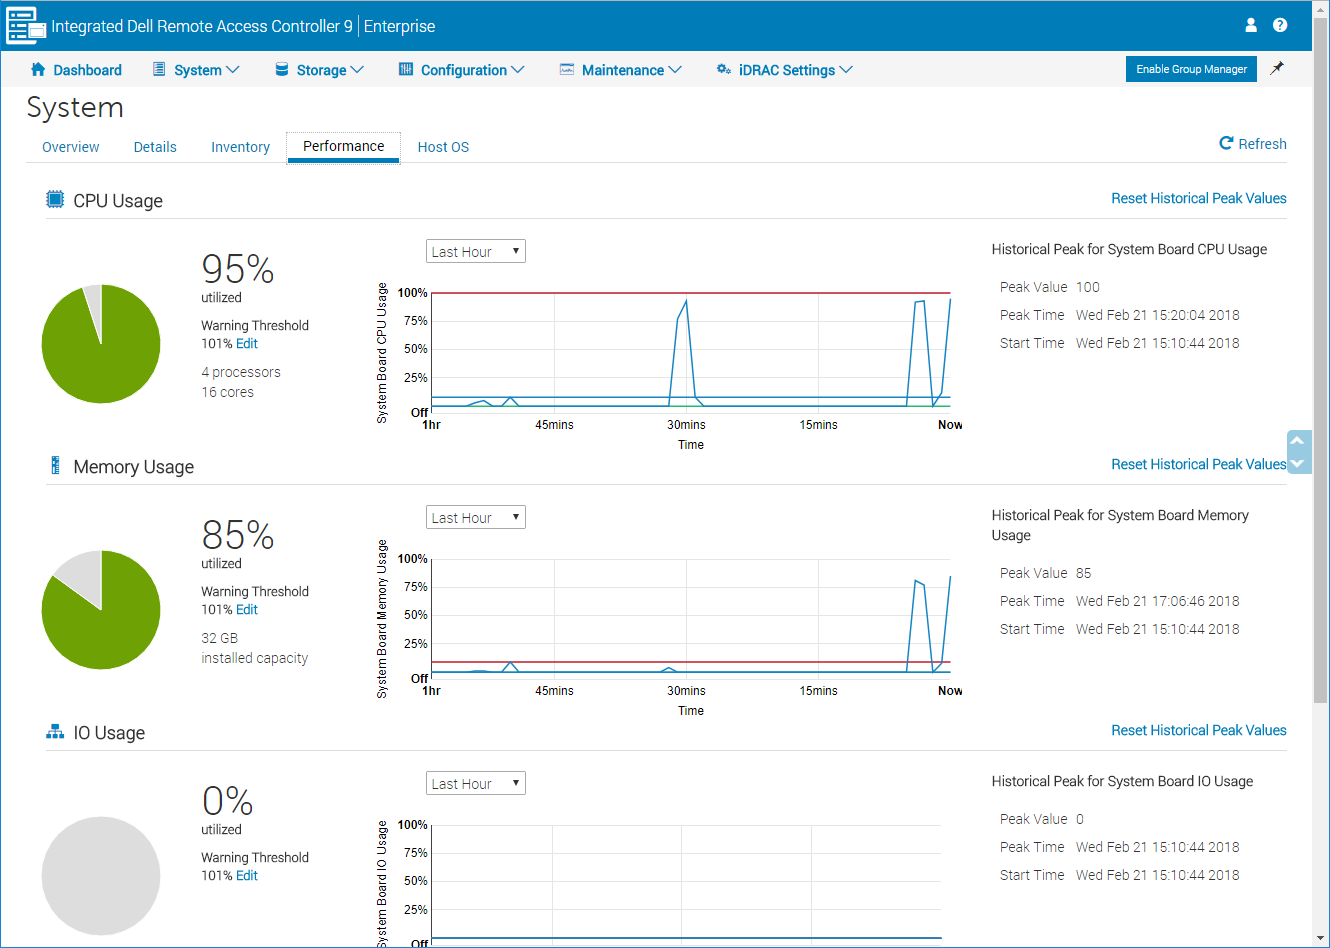
Task: Reset Historical Peak Values for Memory Usage
Action: tap(1199, 464)
